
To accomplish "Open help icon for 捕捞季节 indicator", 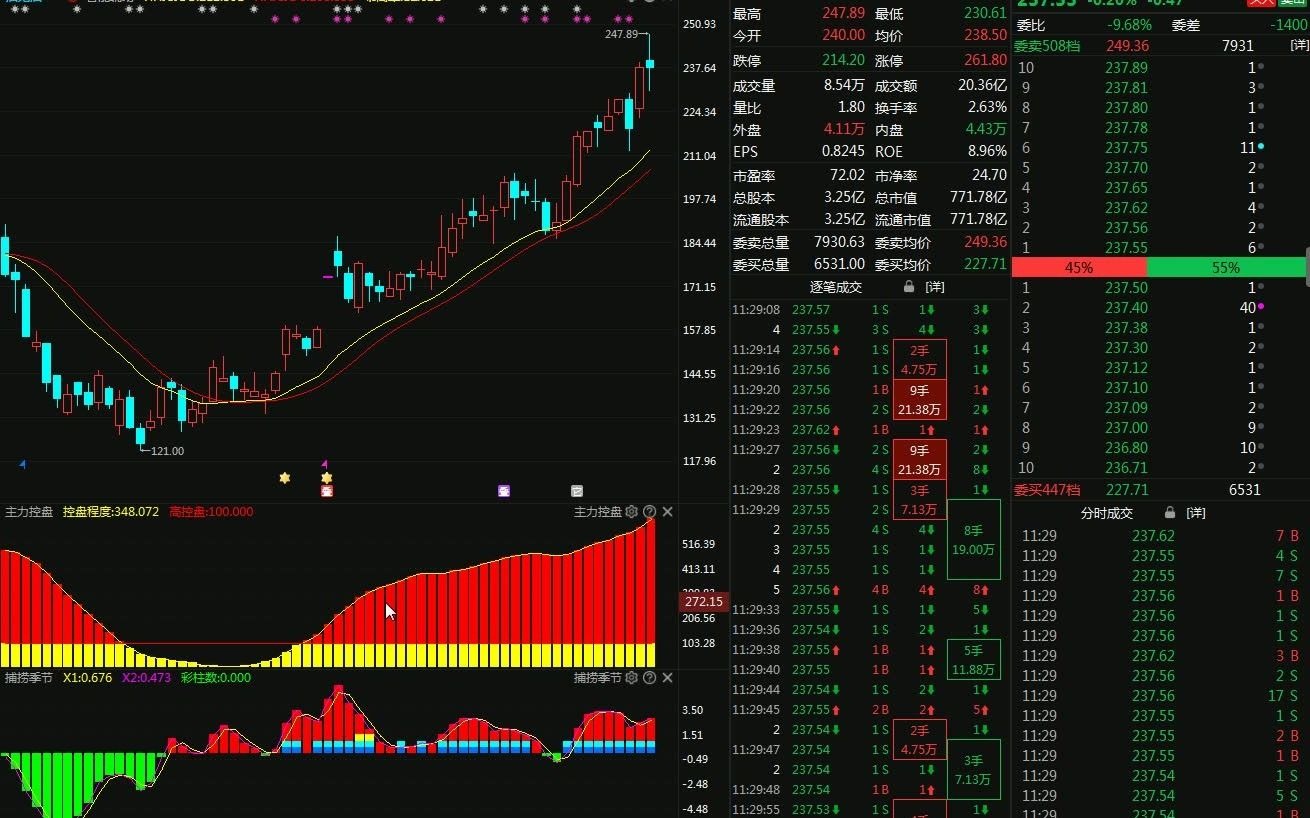I will 649,678.
